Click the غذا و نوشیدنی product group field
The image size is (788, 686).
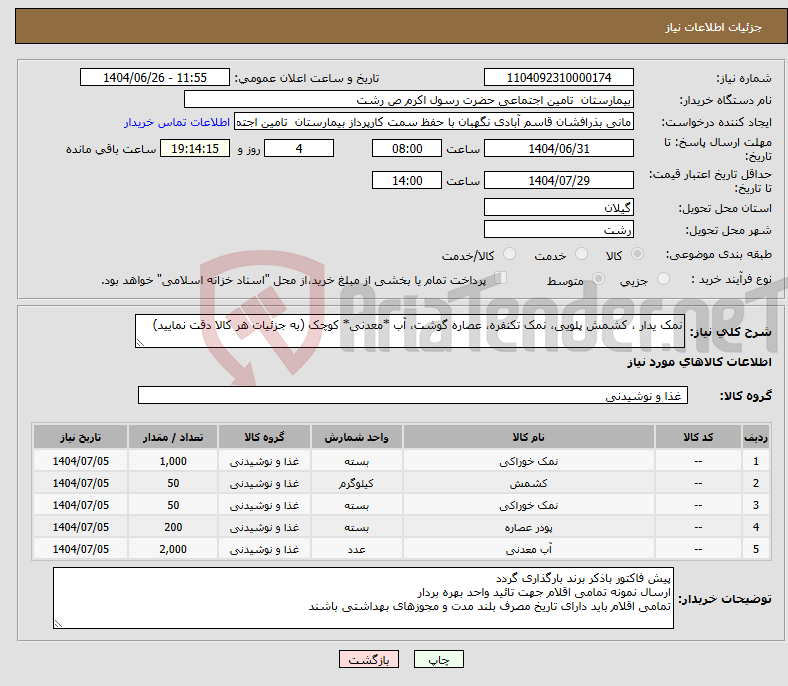click(x=412, y=396)
